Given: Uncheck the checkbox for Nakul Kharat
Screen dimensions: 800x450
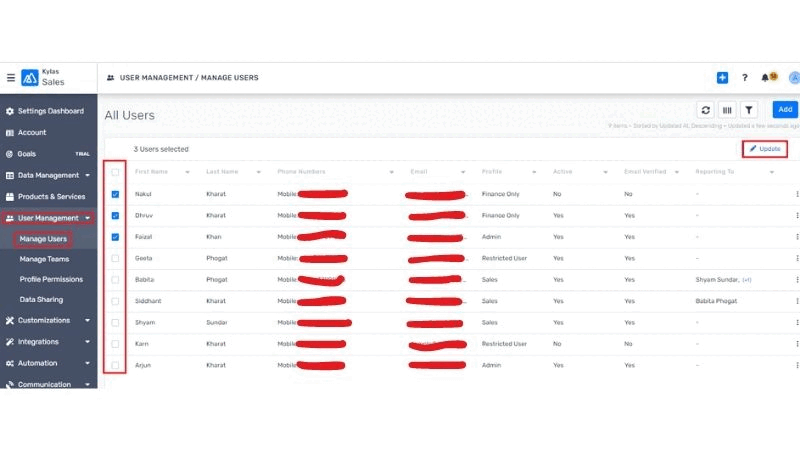Looking at the screenshot, I should (116, 194).
